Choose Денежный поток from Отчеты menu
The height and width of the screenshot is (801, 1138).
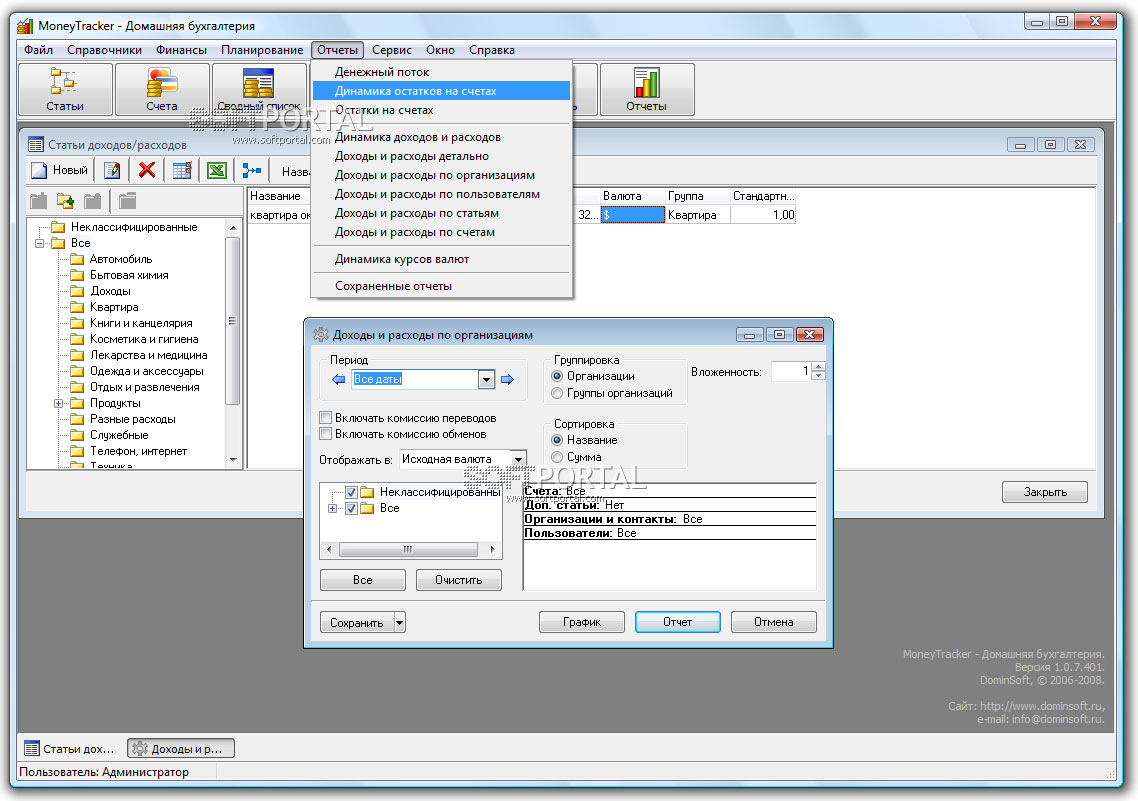click(x=441, y=72)
